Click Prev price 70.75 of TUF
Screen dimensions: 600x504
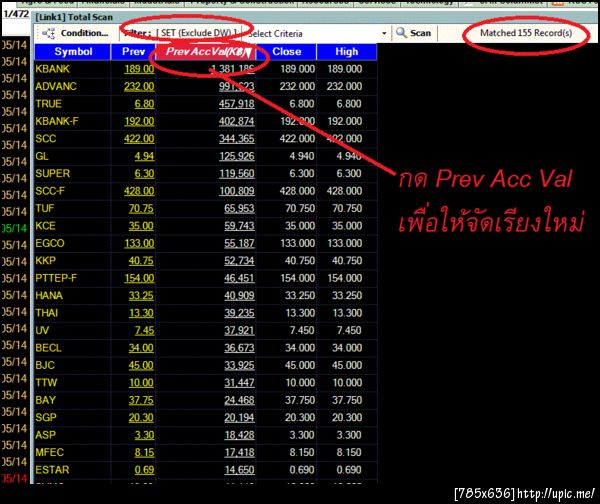click(x=142, y=208)
